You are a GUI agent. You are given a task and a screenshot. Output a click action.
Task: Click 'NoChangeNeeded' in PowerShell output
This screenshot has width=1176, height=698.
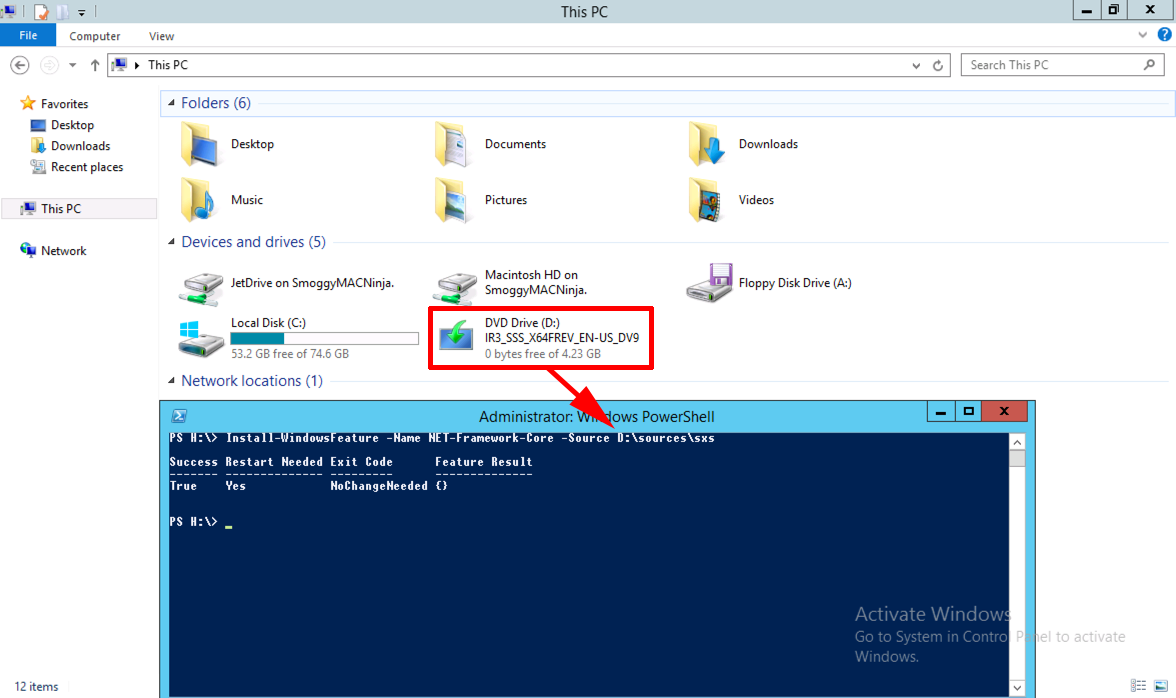[x=379, y=487]
